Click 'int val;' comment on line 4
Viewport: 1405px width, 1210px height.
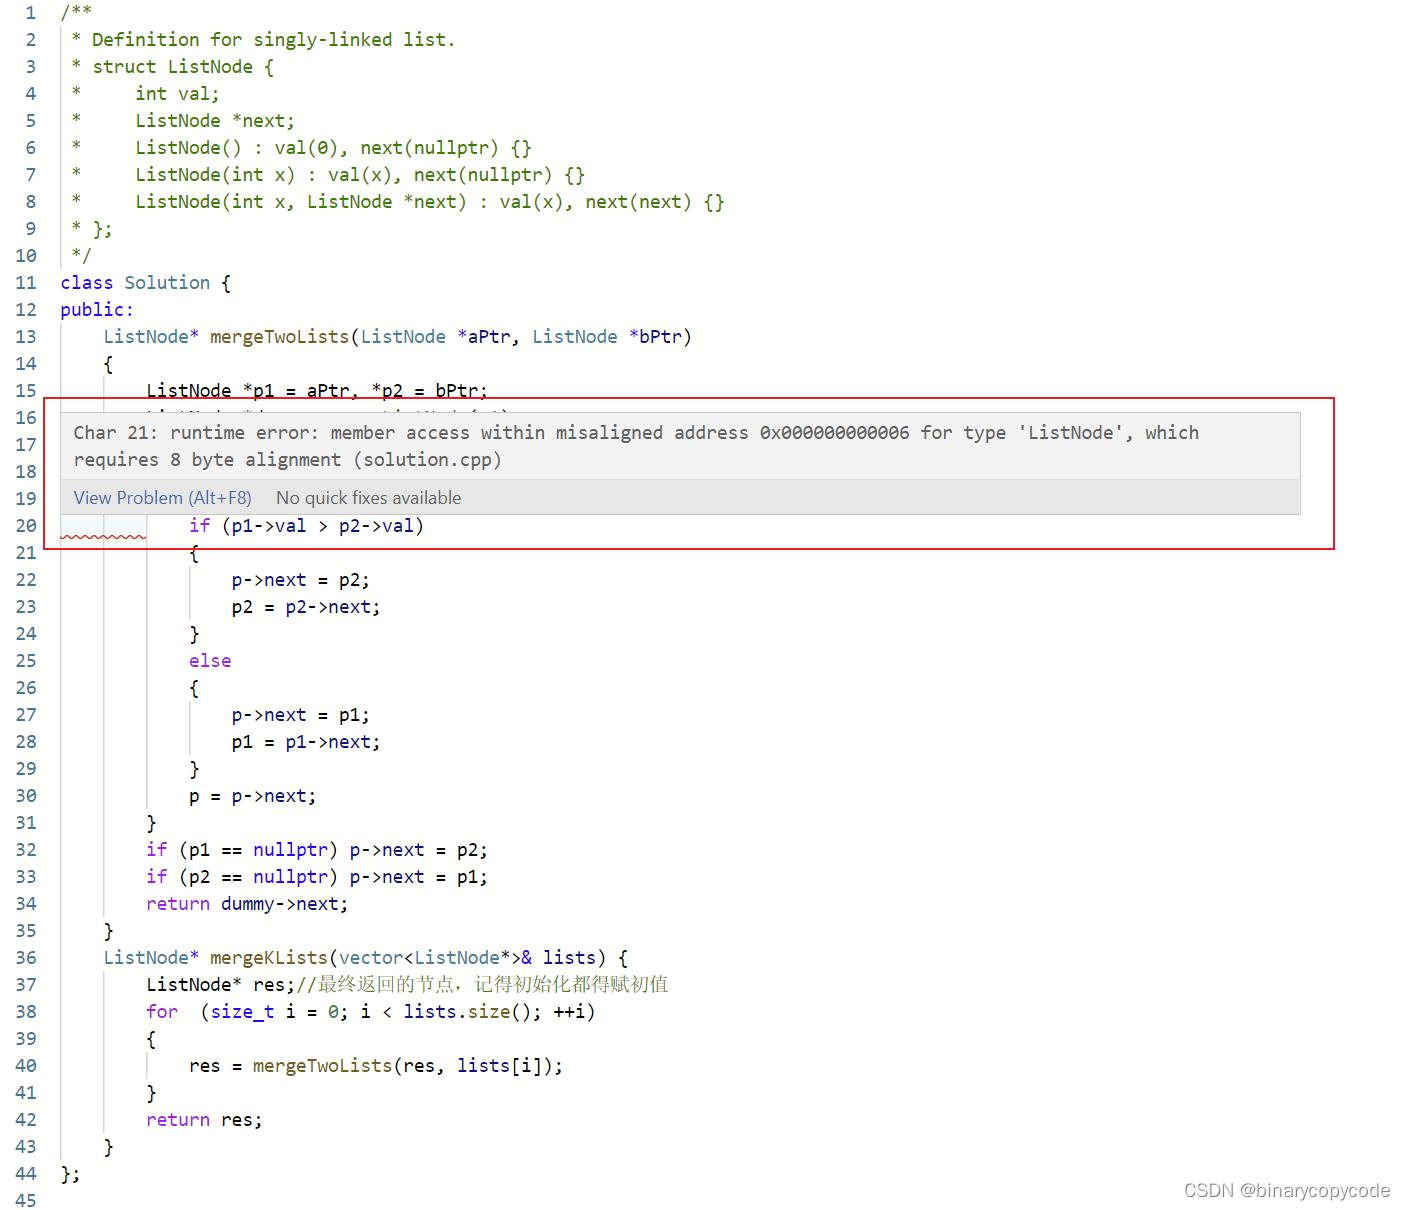(177, 94)
